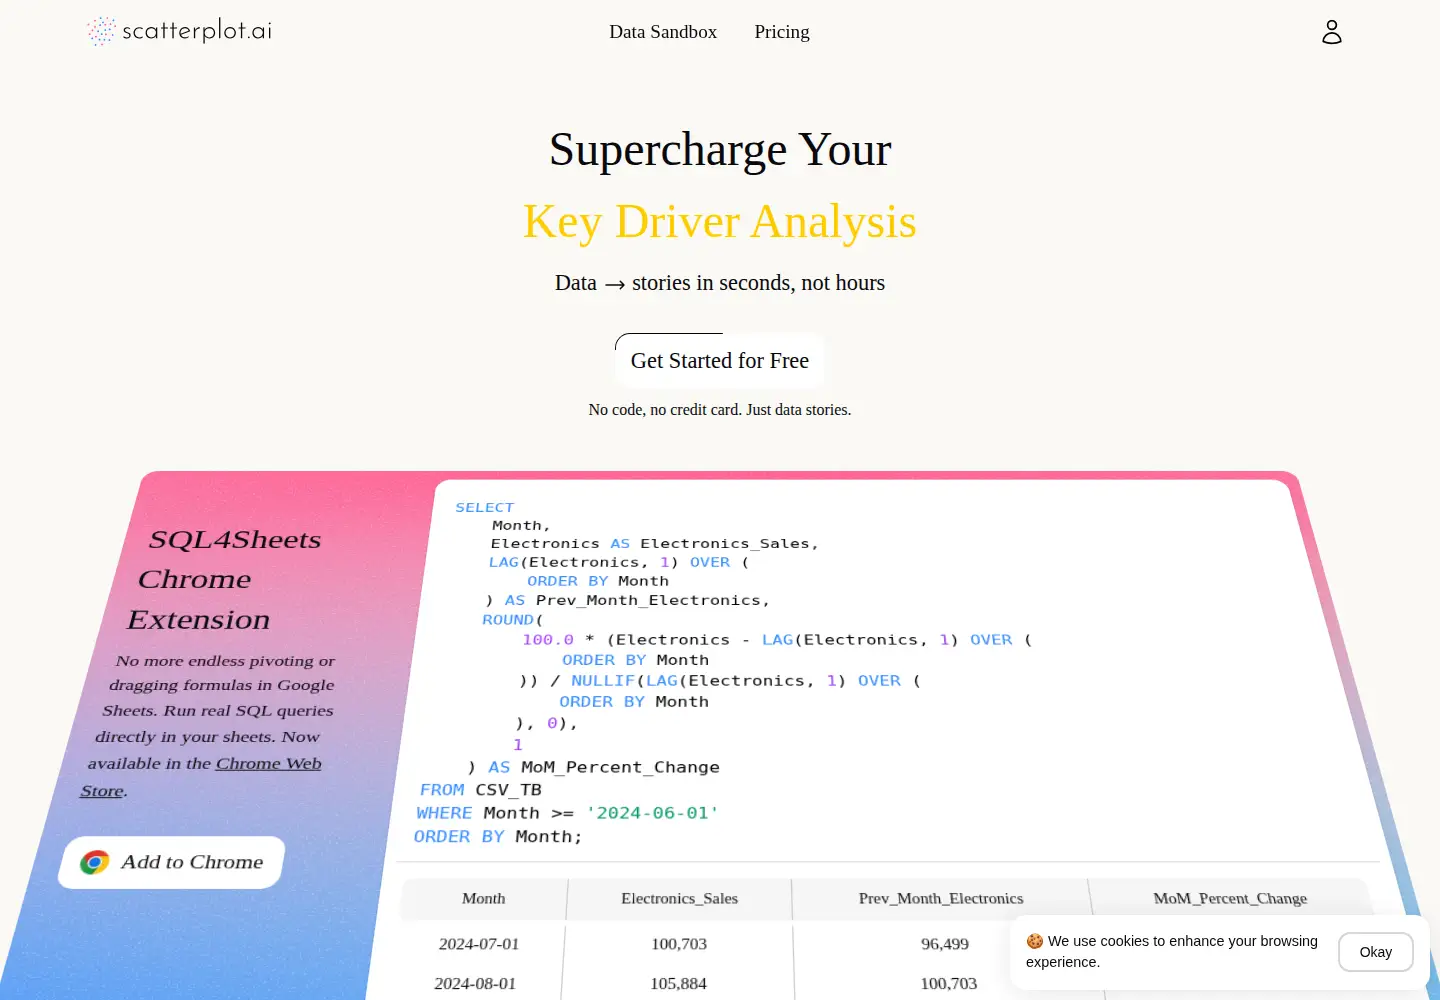The image size is (1440, 1000).
Task: Click the SELECT keyword in the SQL code
Action: click(485, 508)
